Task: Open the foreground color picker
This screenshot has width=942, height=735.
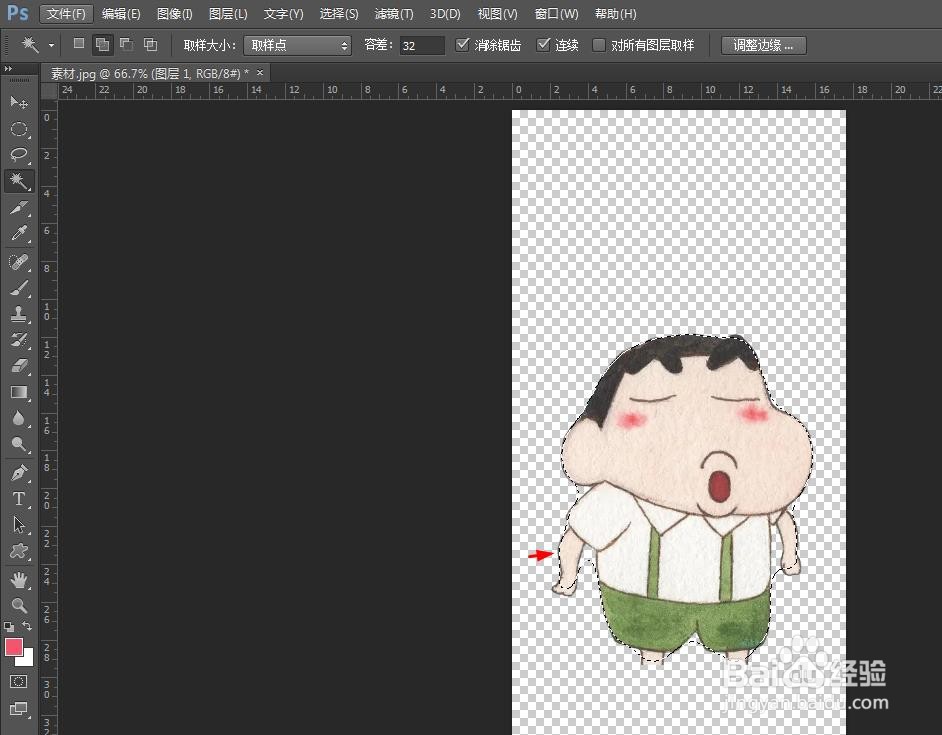Action: pyautogui.click(x=13, y=647)
